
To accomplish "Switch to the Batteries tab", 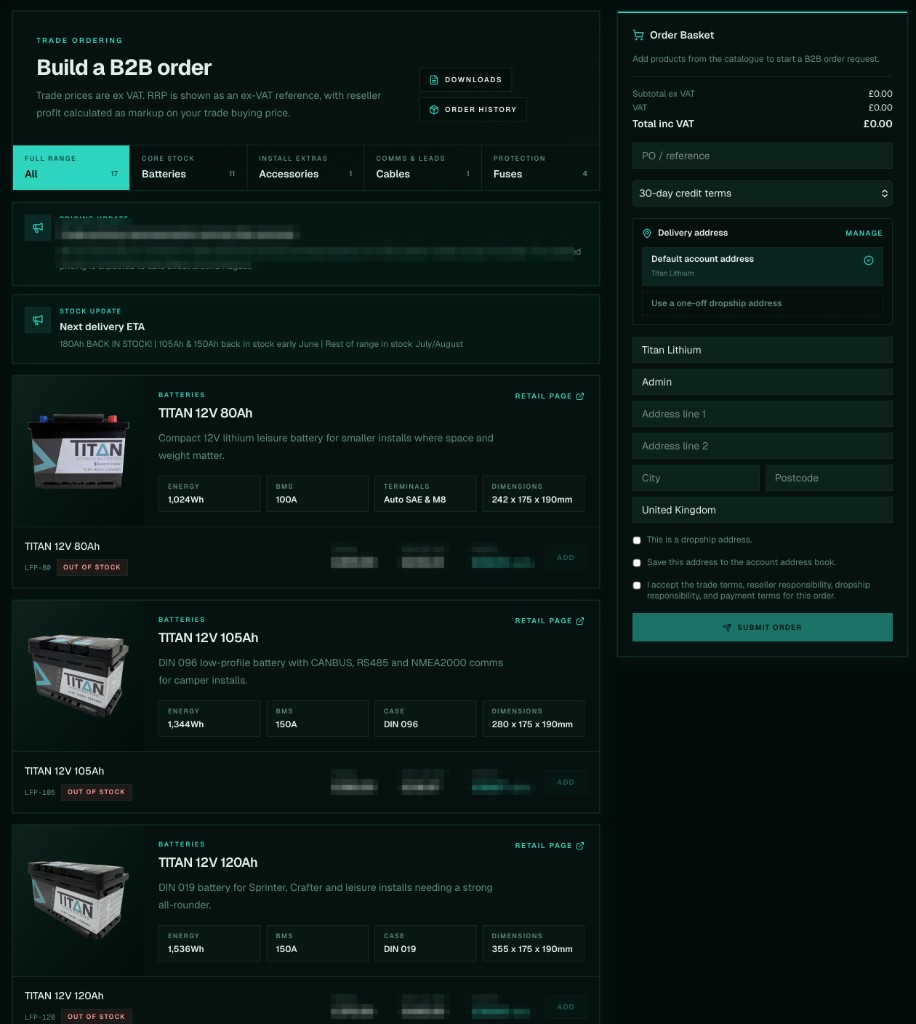I will coord(188,168).
